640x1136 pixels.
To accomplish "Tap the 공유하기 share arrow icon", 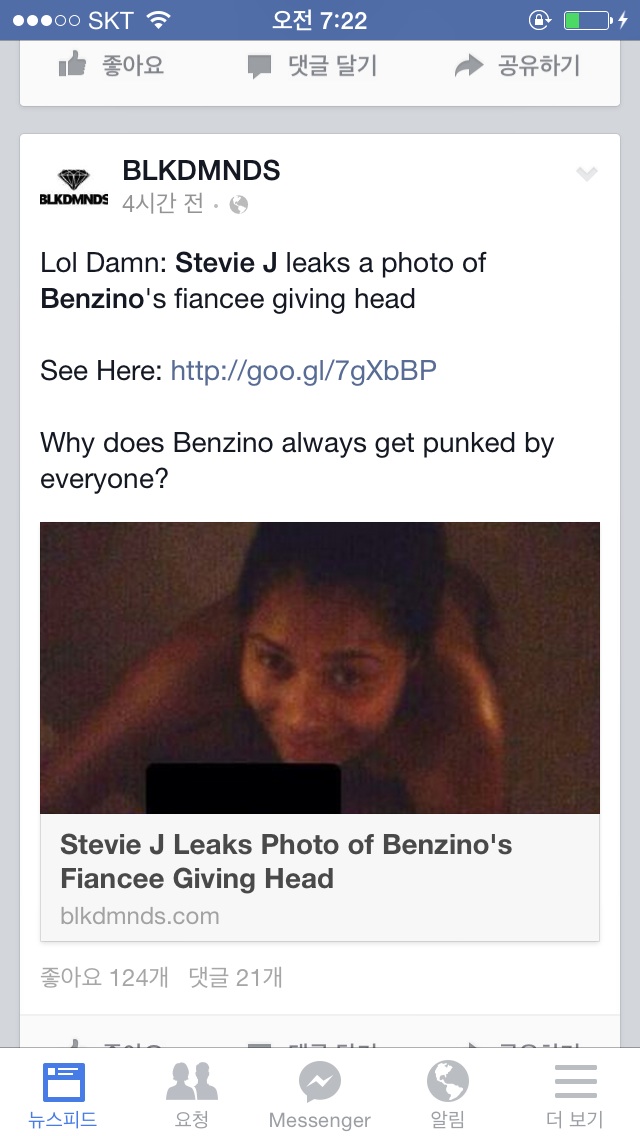I will [468, 67].
